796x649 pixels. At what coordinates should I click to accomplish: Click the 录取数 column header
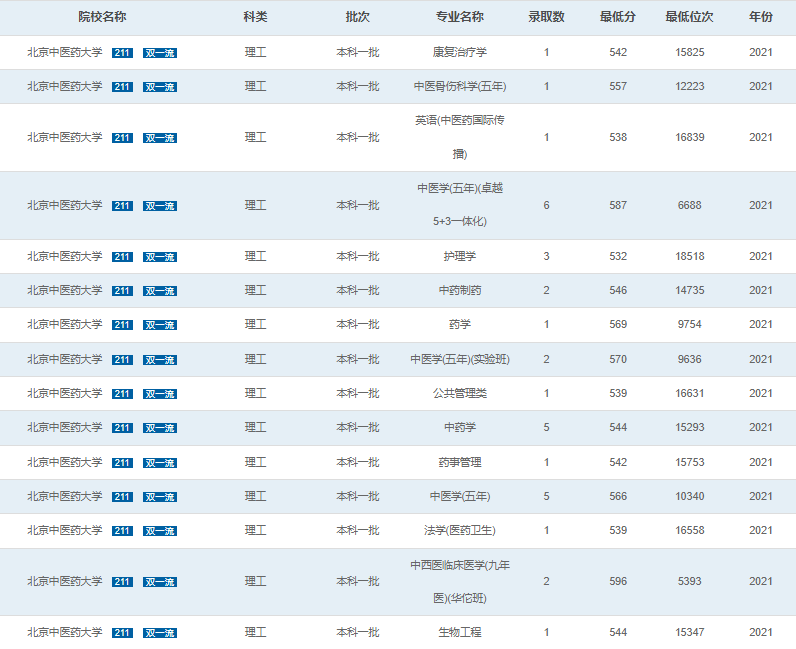[546, 17]
